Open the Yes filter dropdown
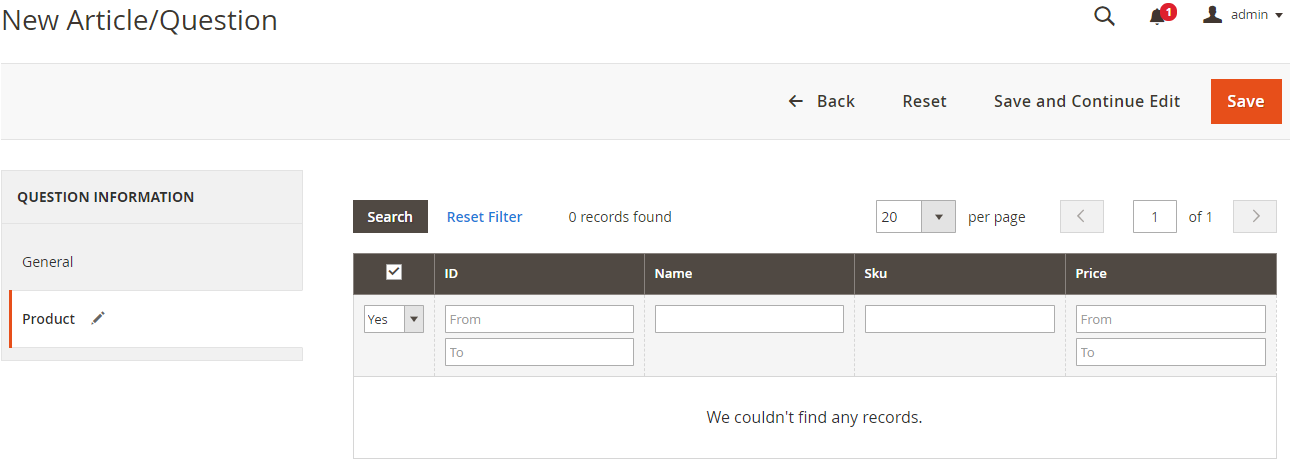The image size is (1290, 464). pyautogui.click(x=393, y=319)
